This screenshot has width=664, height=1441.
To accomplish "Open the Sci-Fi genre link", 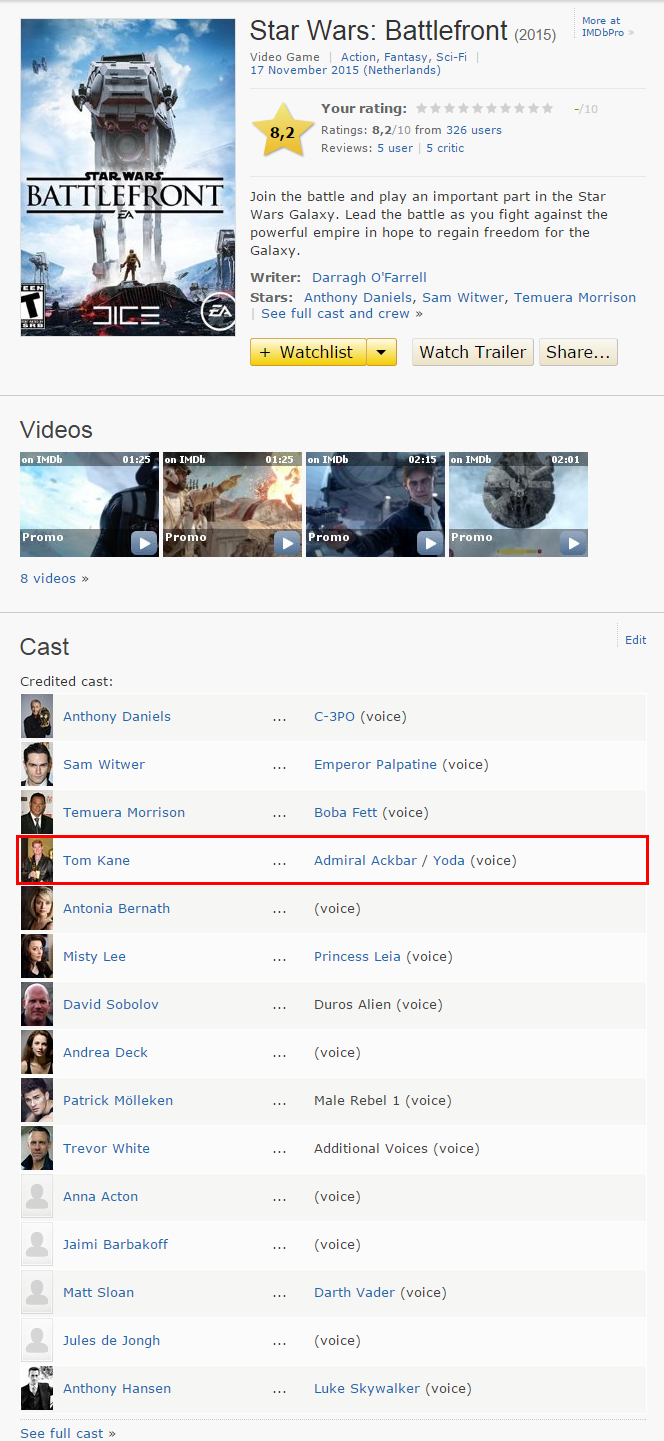I will [451, 57].
